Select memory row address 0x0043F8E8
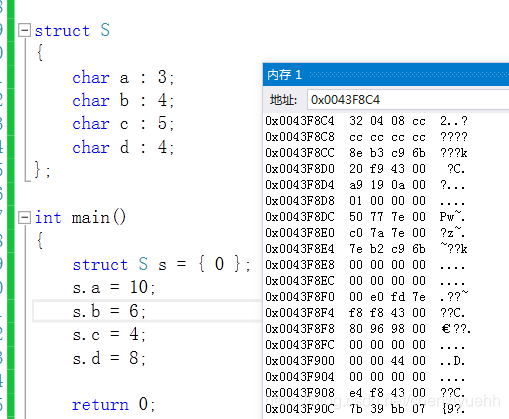 click(300, 265)
